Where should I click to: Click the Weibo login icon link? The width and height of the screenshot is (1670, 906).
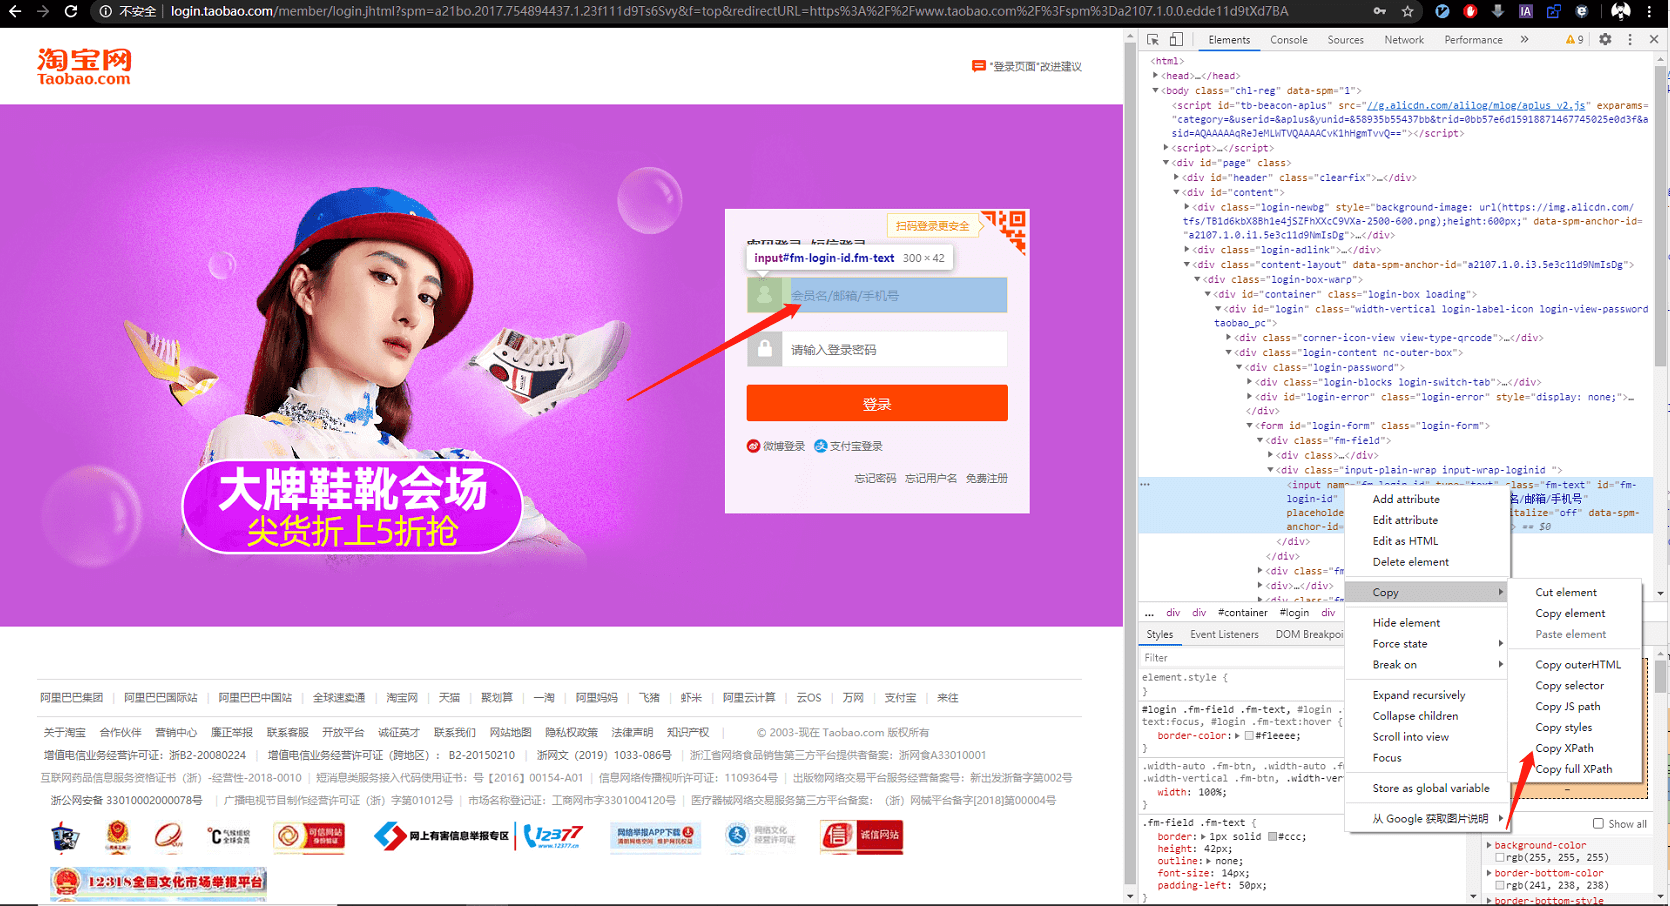[776, 446]
